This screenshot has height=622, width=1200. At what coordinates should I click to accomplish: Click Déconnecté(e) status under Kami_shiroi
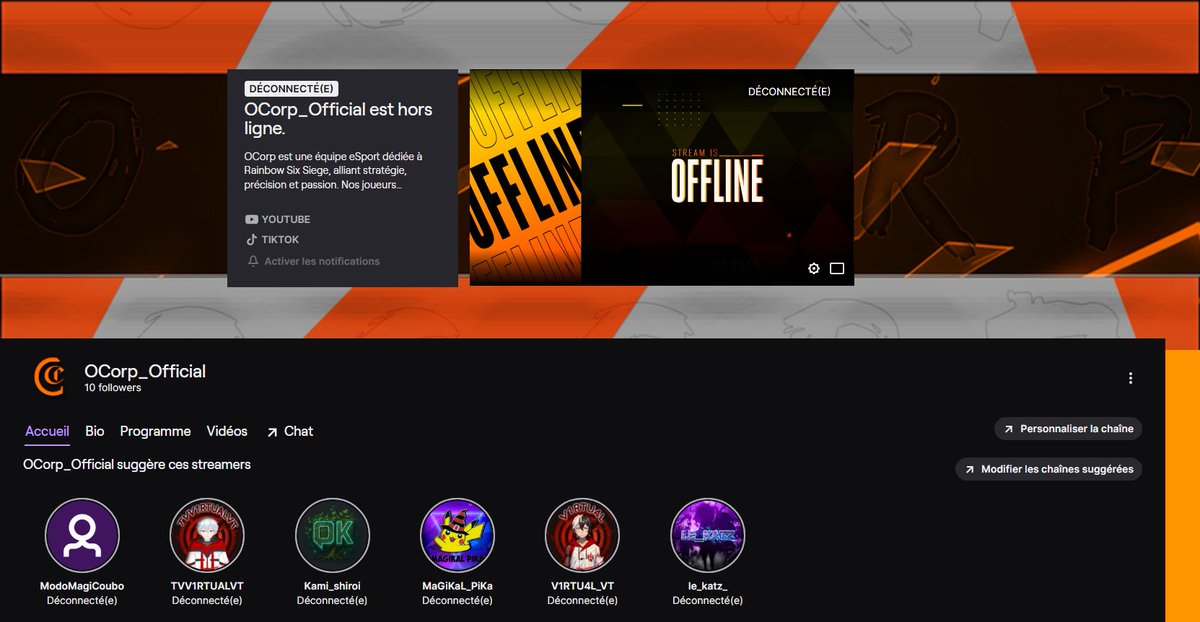332,601
